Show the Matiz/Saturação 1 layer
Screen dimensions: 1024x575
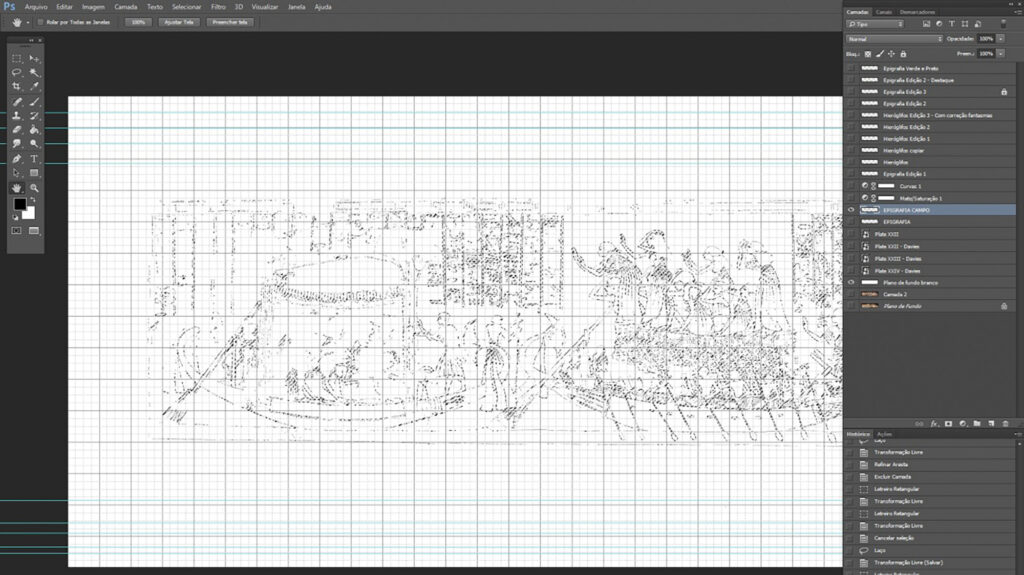[851, 198]
